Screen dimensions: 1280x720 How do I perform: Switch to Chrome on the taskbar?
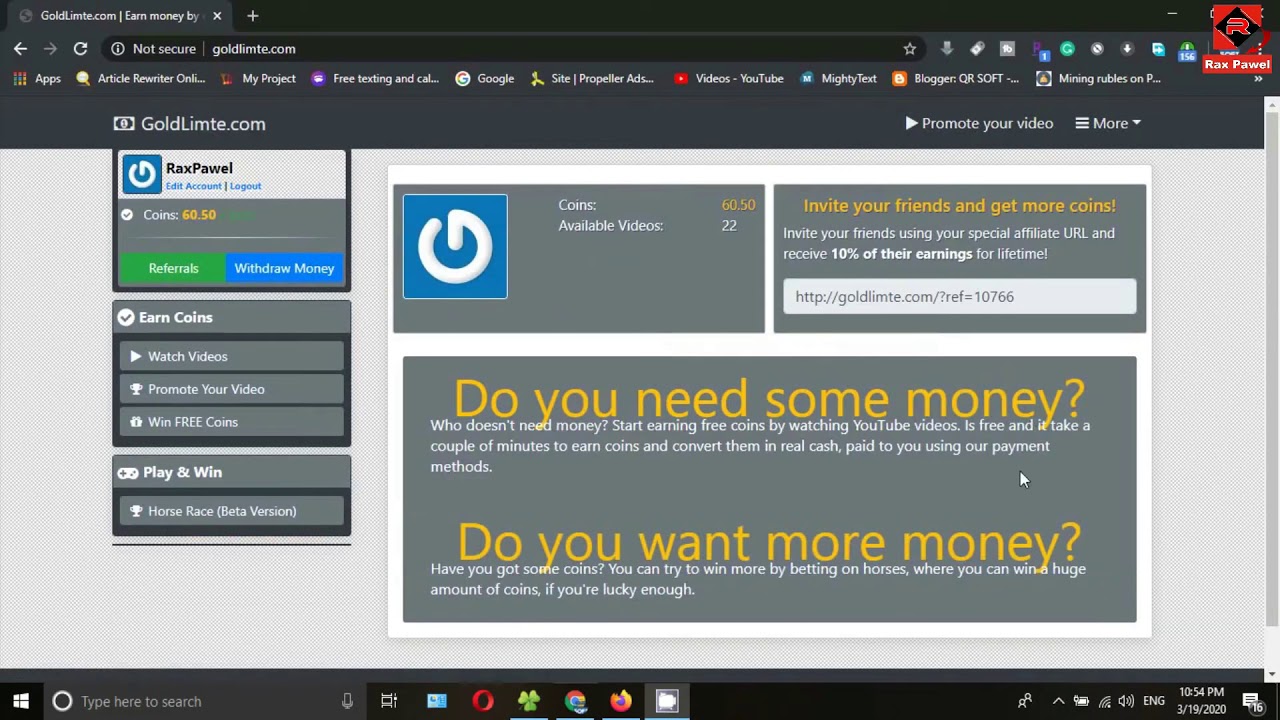tap(575, 701)
